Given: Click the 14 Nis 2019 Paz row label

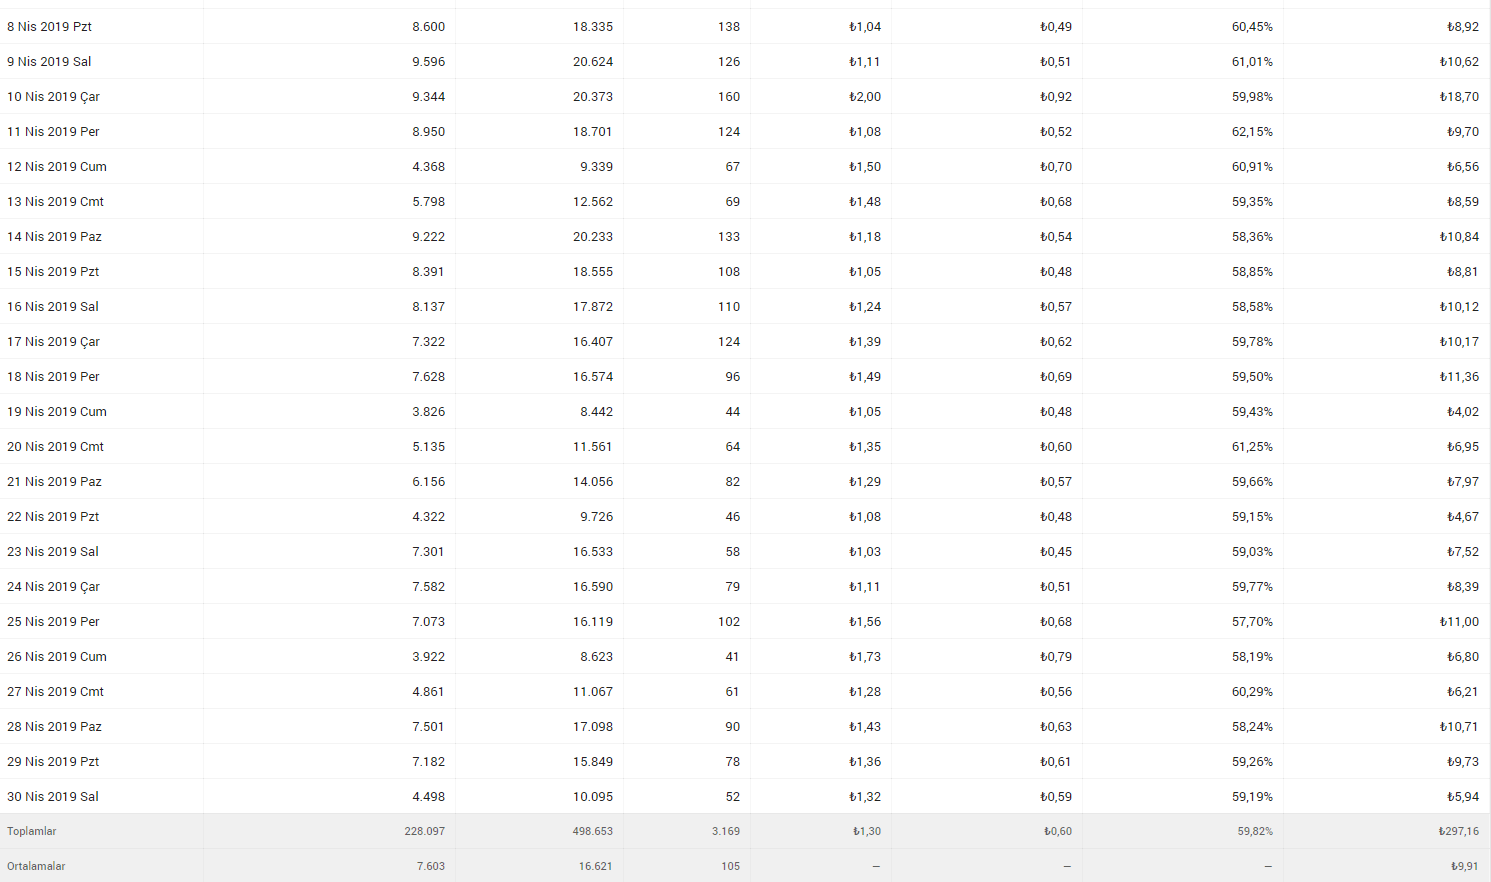Looking at the screenshot, I should (54, 237).
